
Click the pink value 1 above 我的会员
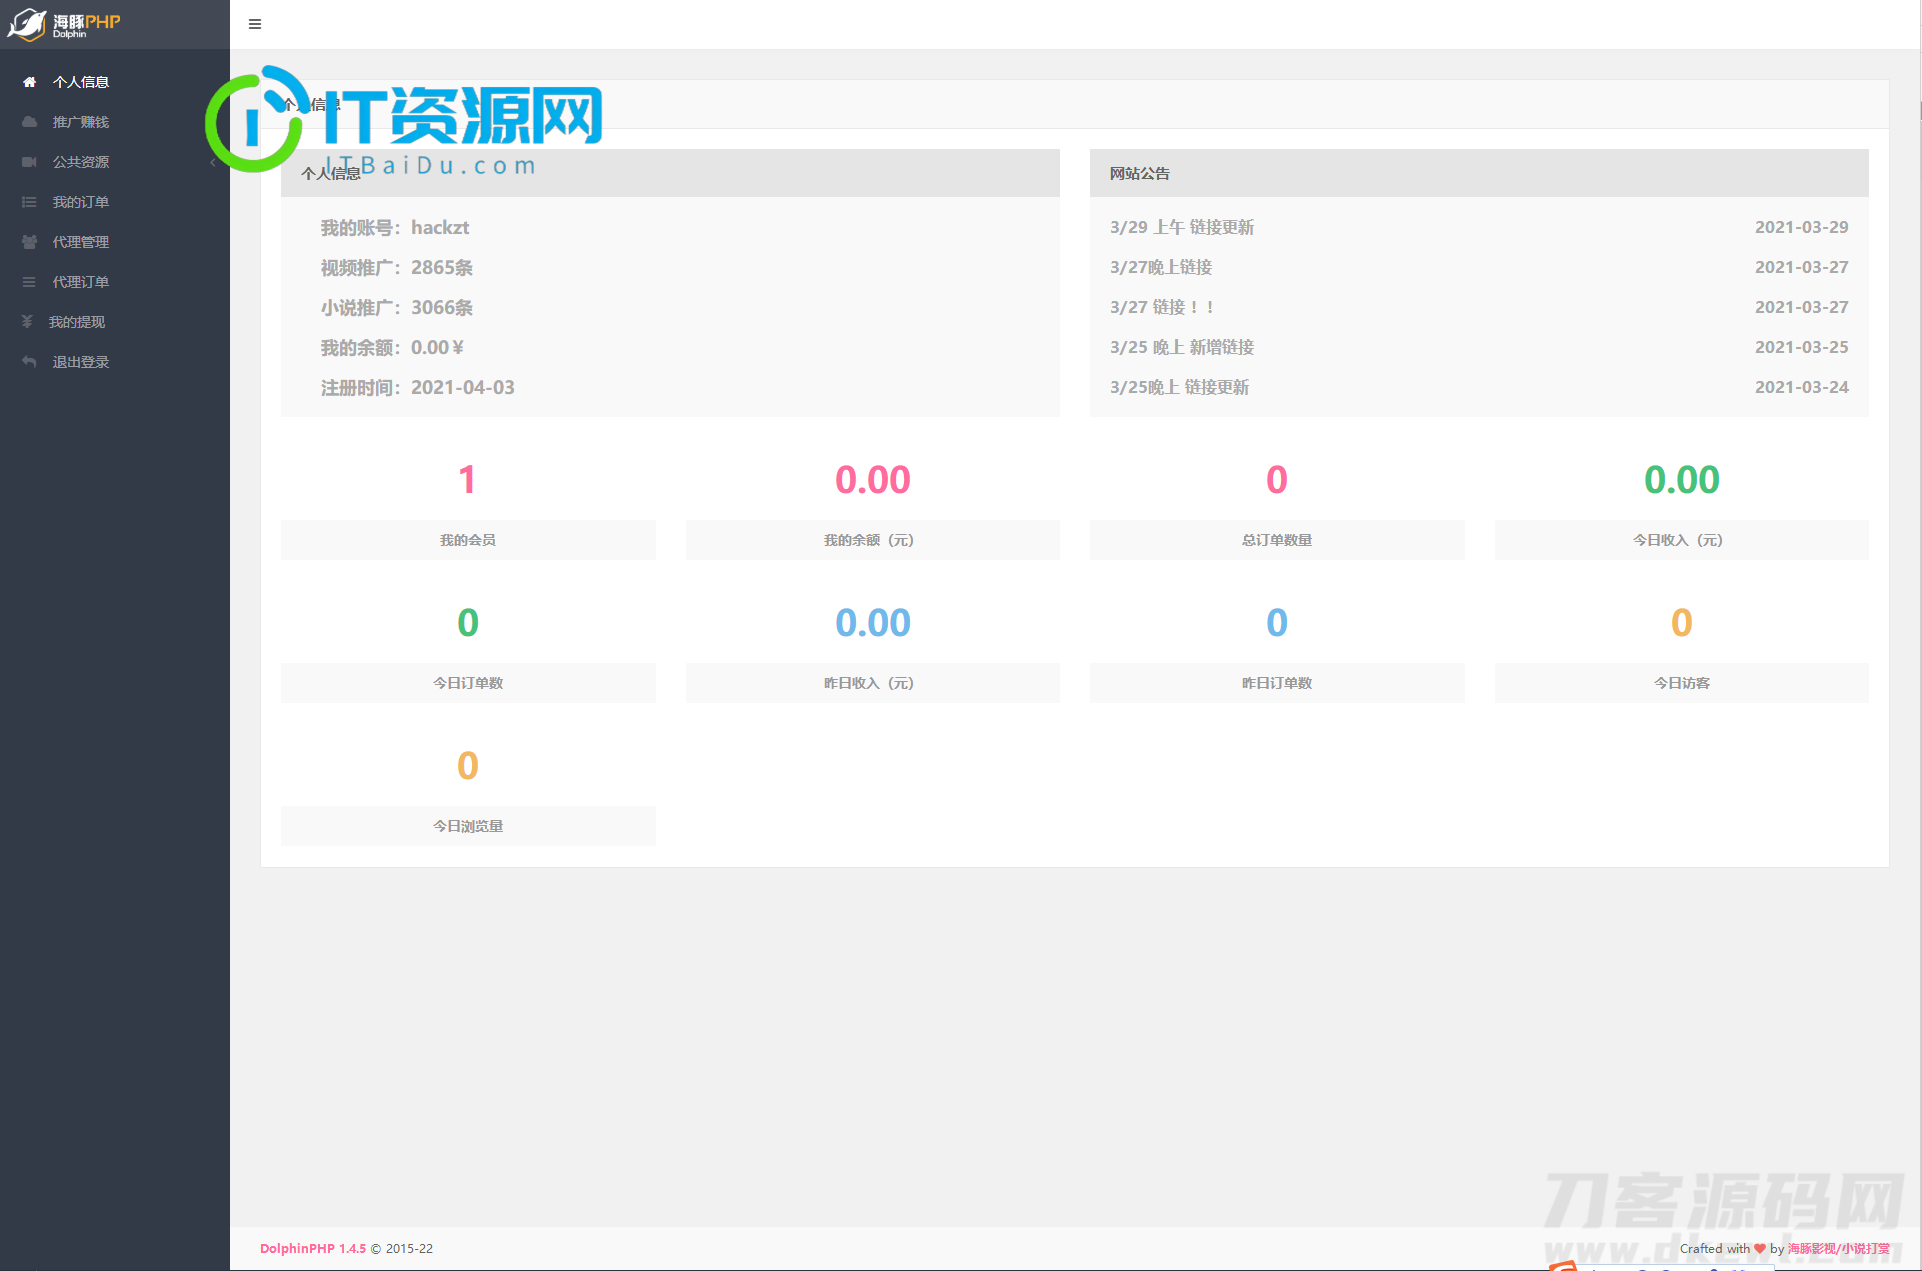pyautogui.click(x=467, y=480)
